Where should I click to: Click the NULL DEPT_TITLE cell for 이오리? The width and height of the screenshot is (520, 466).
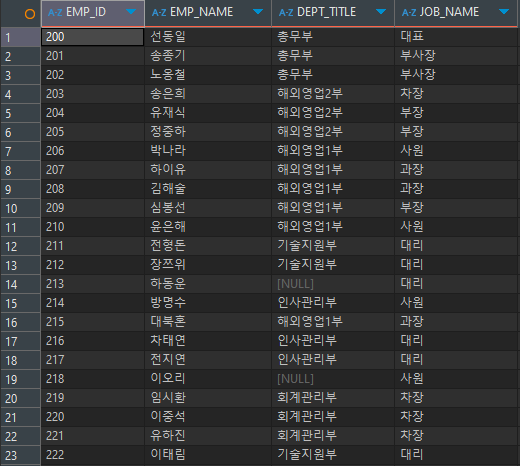point(333,379)
